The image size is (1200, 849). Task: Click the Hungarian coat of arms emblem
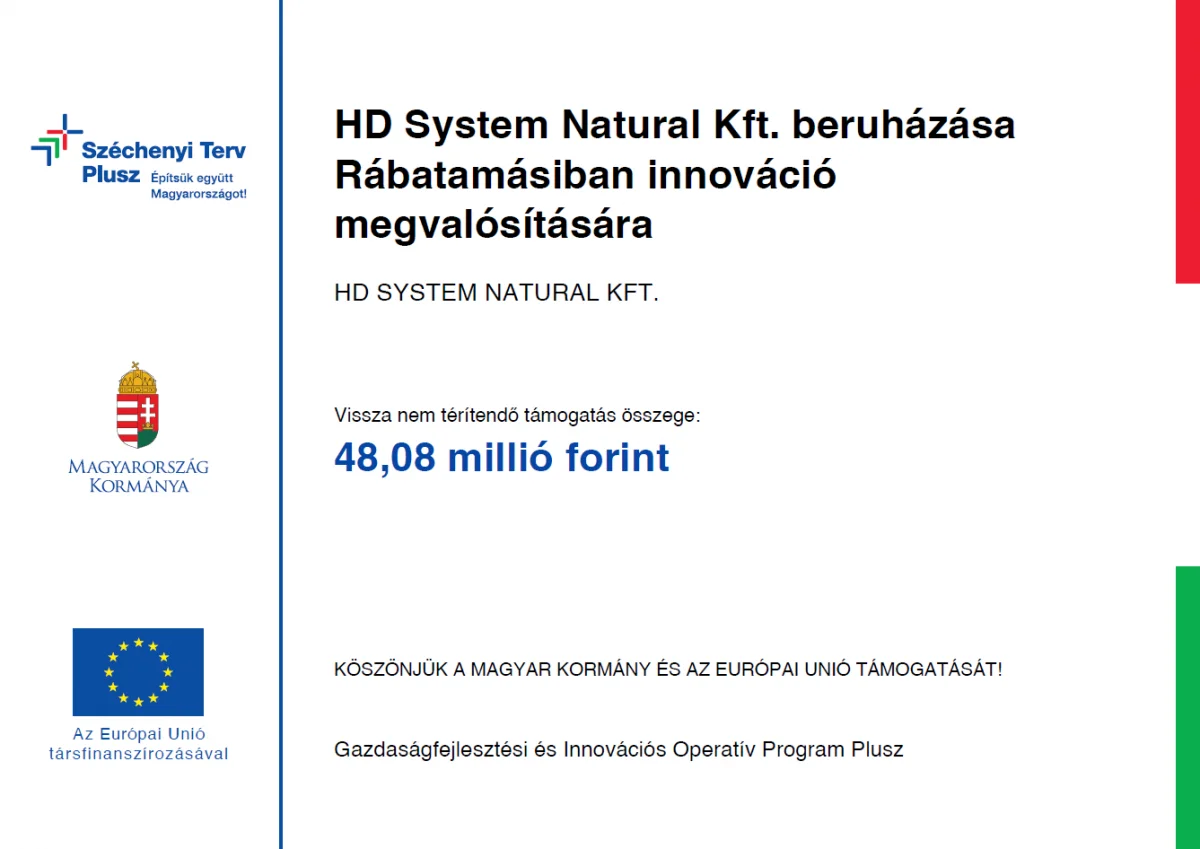138,410
